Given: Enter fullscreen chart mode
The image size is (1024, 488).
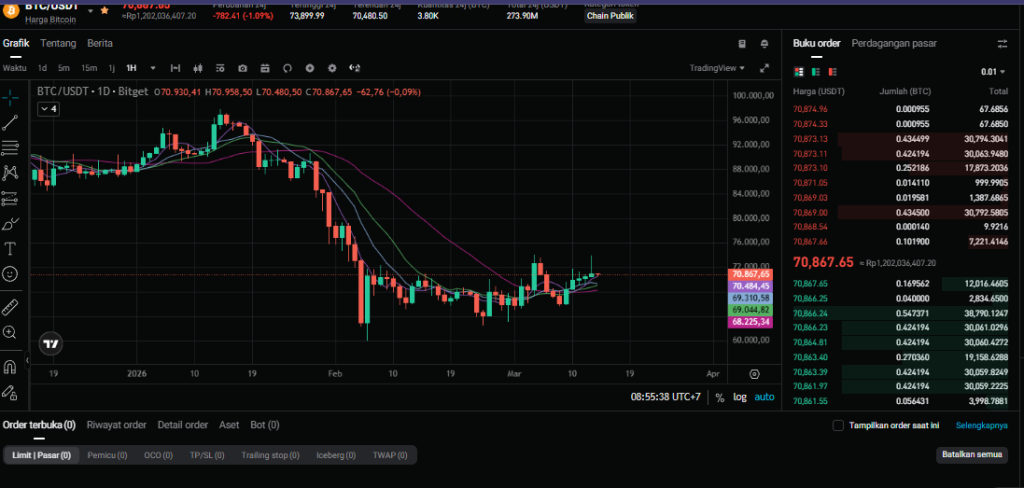Looking at the screenshot, I should (765, 68).
